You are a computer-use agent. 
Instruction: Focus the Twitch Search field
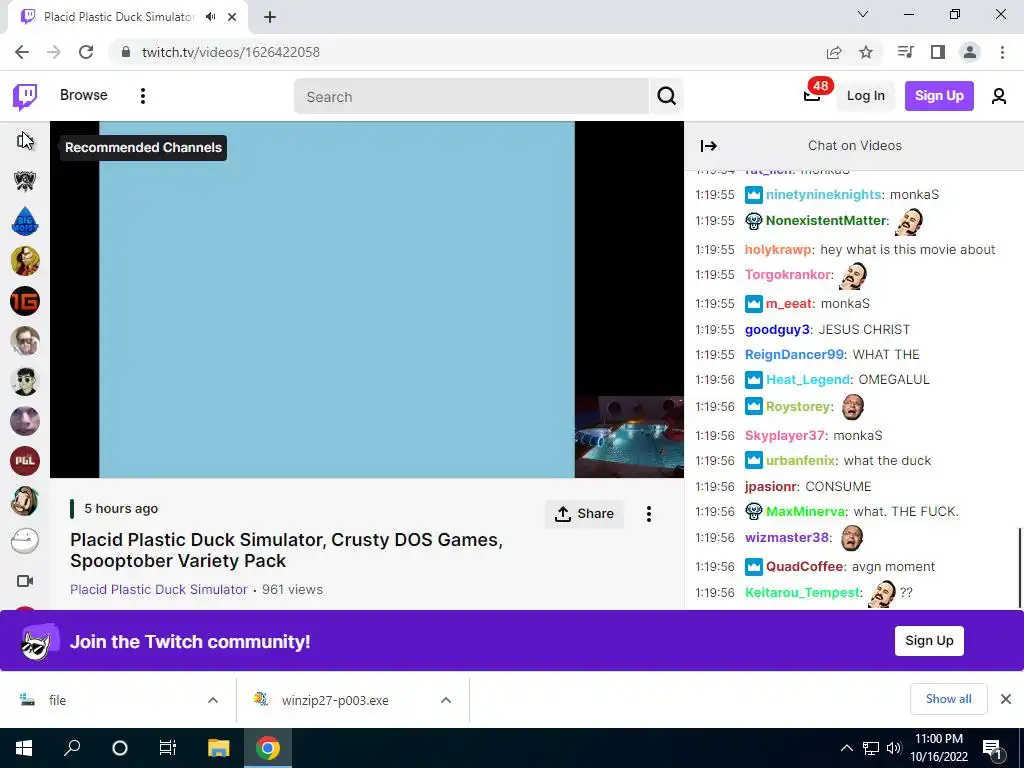click(472, 97)
